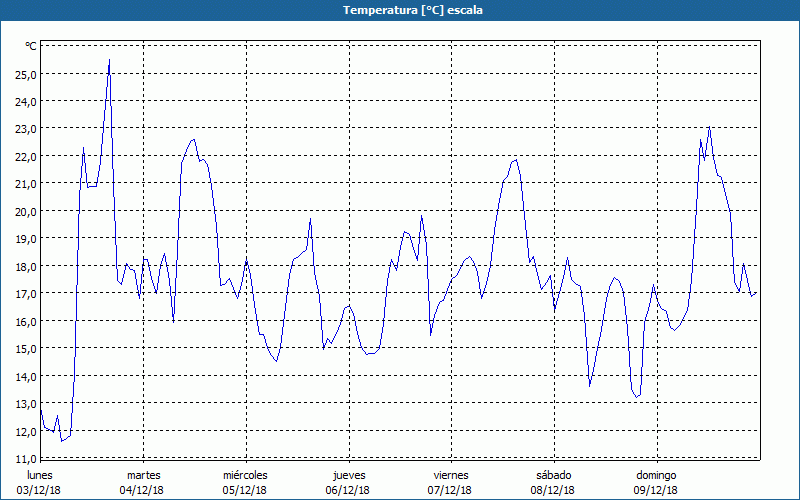Select the 25,0 y-axis label
Screen dimensions: 800x500
click(26, 74)
